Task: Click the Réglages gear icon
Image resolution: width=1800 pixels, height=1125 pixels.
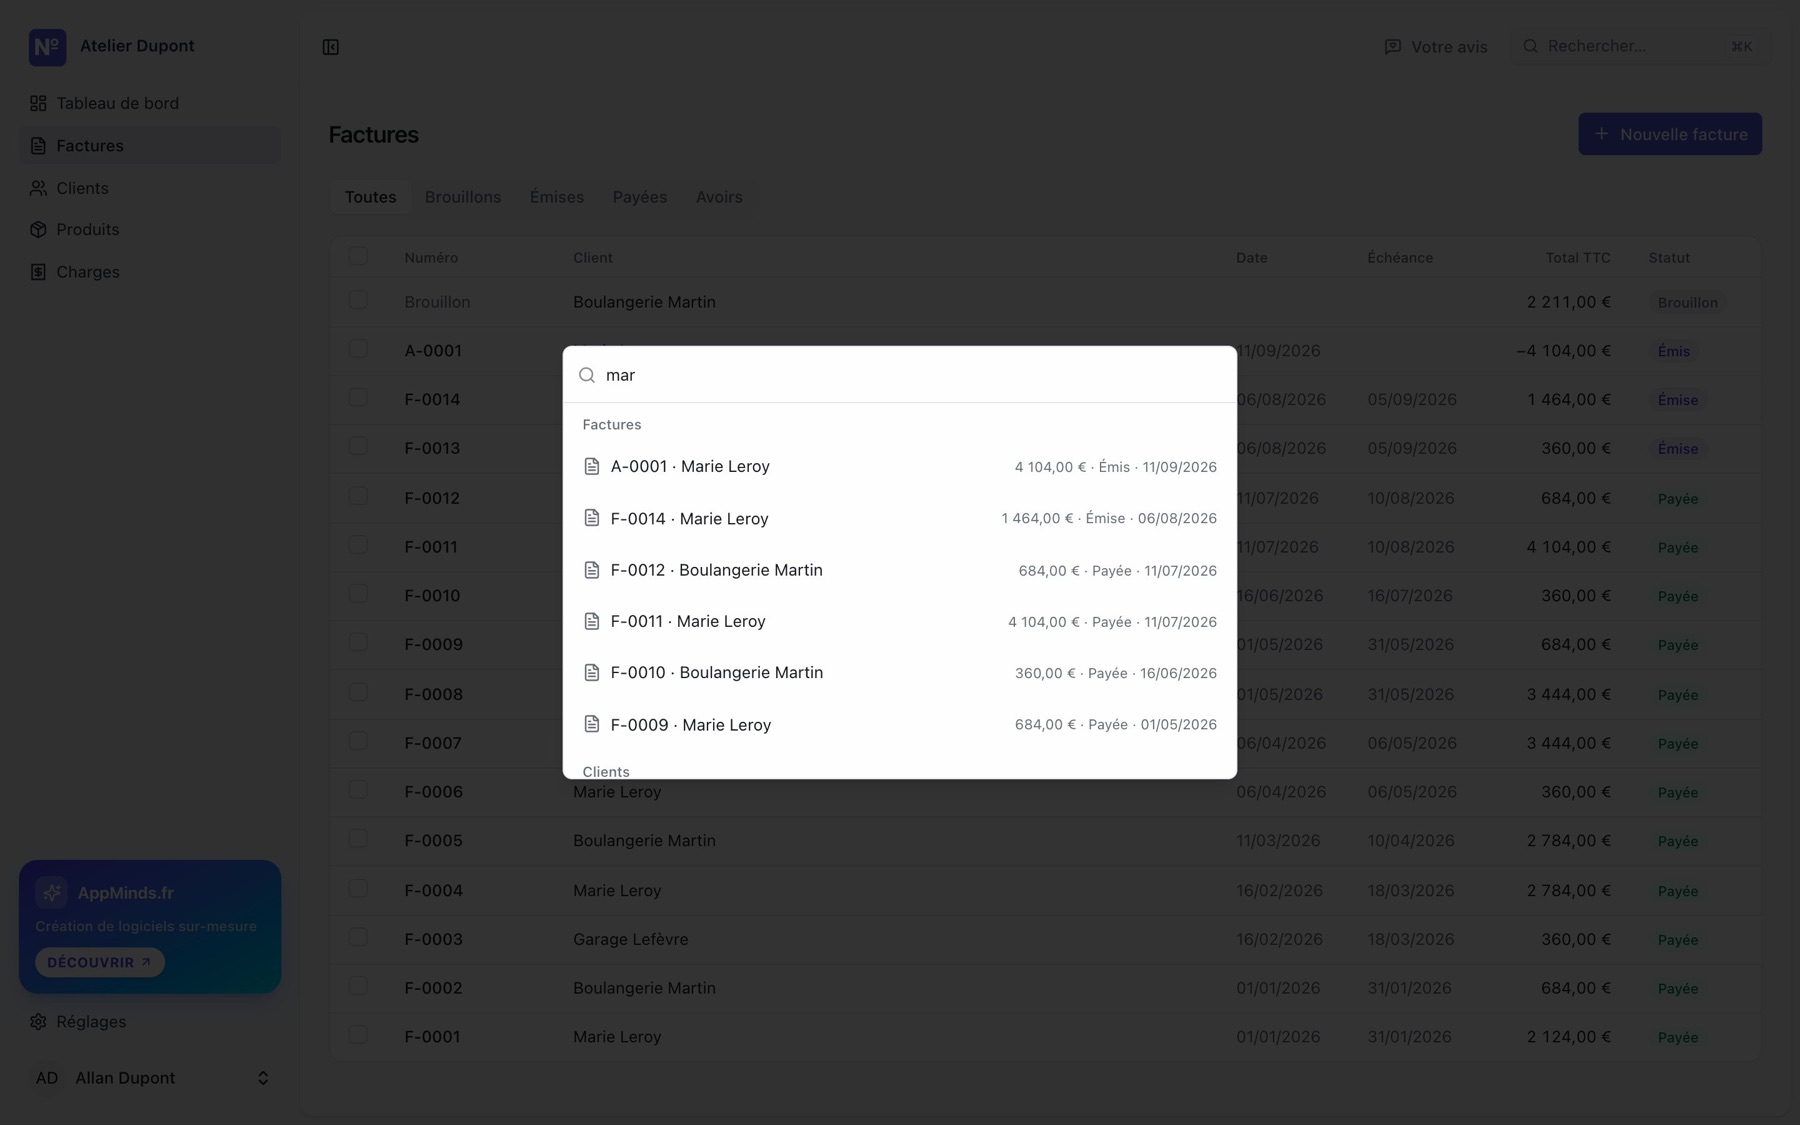Action: click(38, 1022)
